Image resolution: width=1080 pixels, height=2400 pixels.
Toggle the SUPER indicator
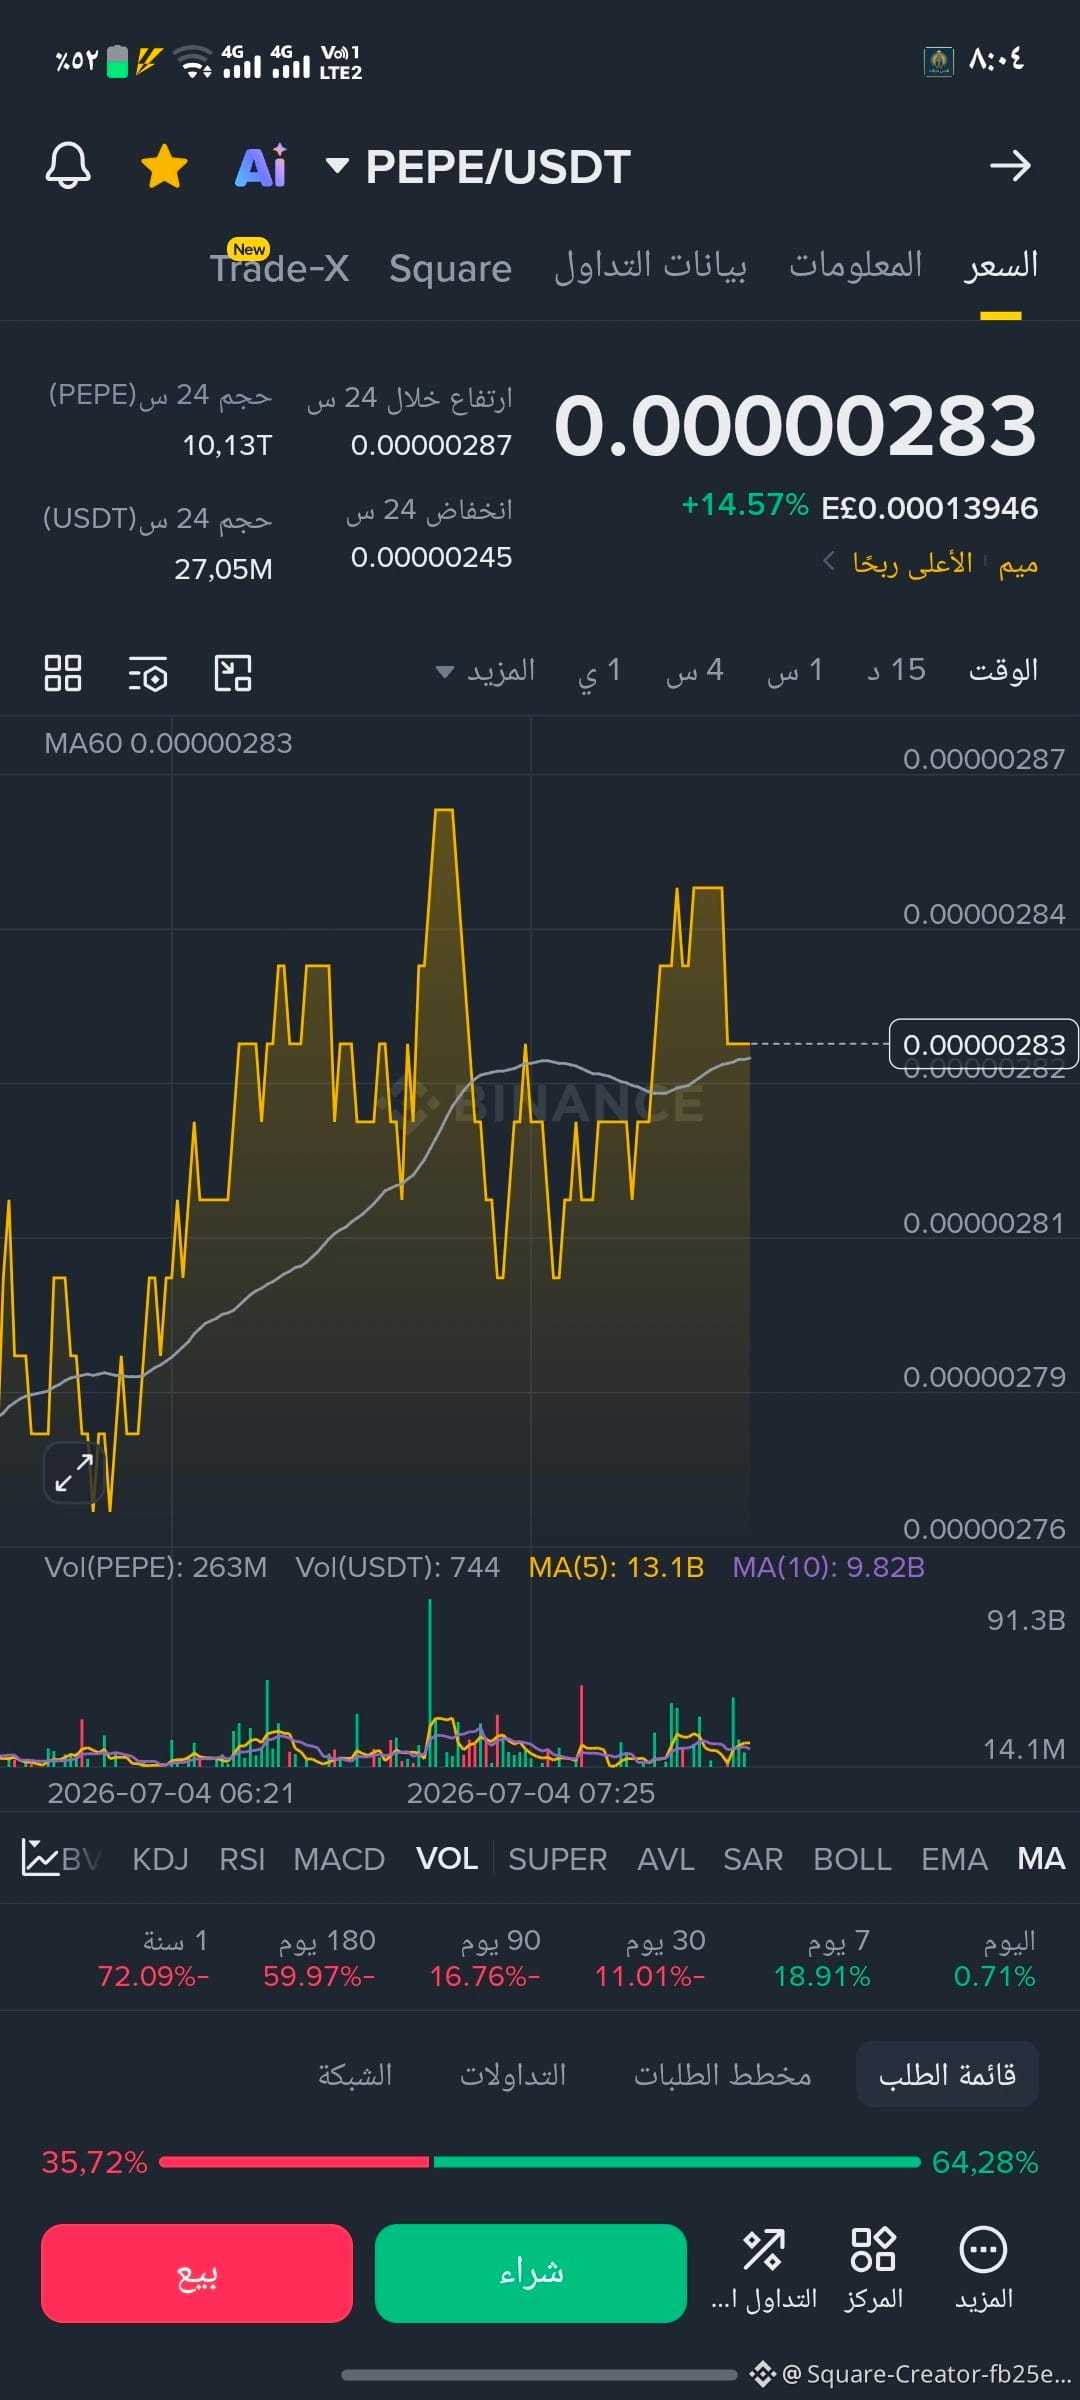pyautogui.click(x=557, y=1859)
